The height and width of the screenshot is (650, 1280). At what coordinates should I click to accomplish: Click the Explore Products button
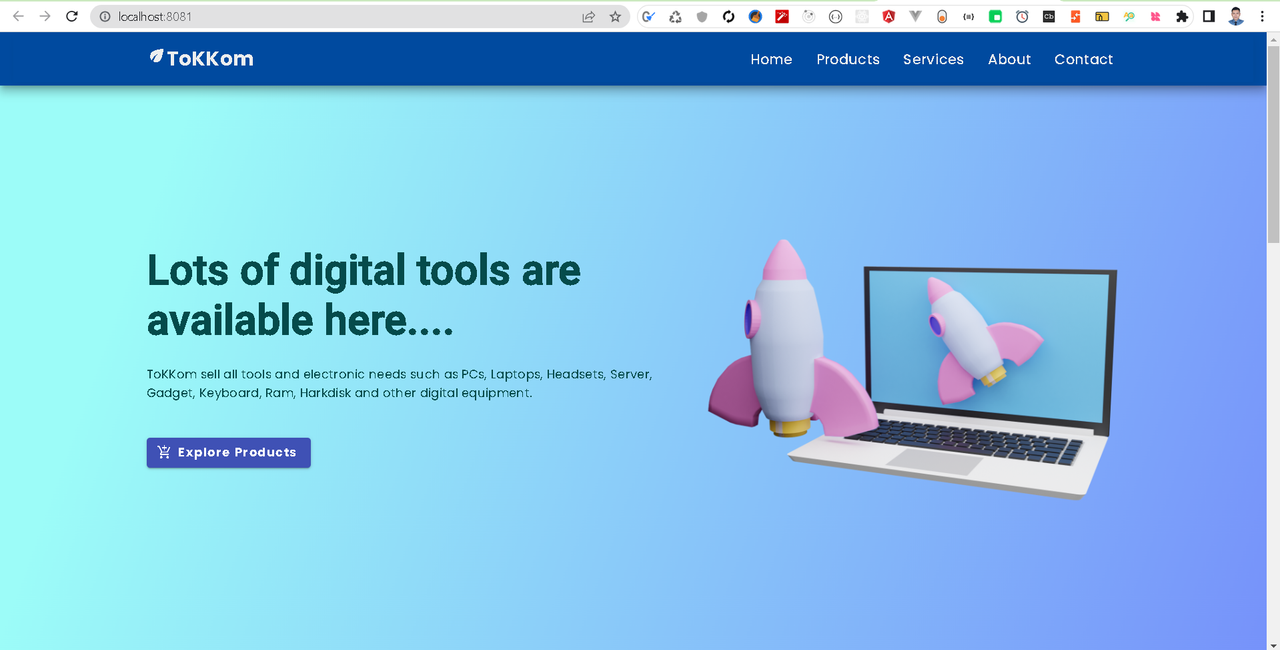pyautogui.click(x=229, y=452)
